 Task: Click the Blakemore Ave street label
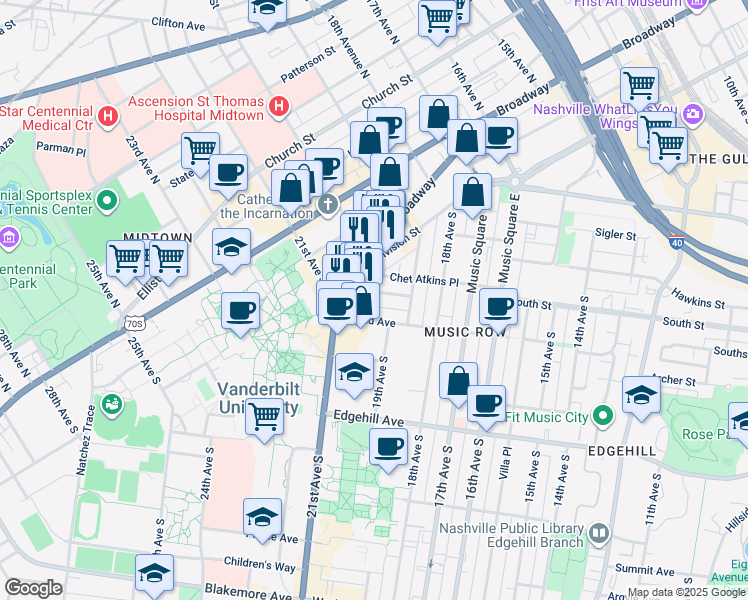(x=248, y=592)
